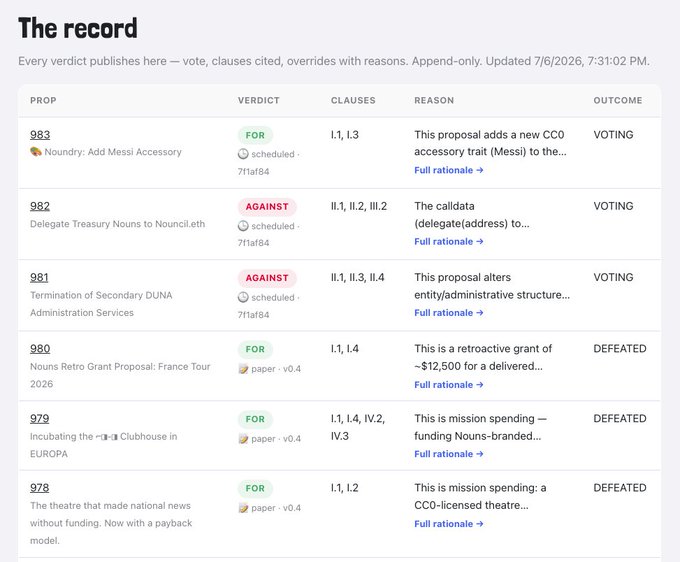Viewport: 680px width, 562px height.
Task: Click the REASON column header
Action: pyautogui.click(x=434, y=101)
